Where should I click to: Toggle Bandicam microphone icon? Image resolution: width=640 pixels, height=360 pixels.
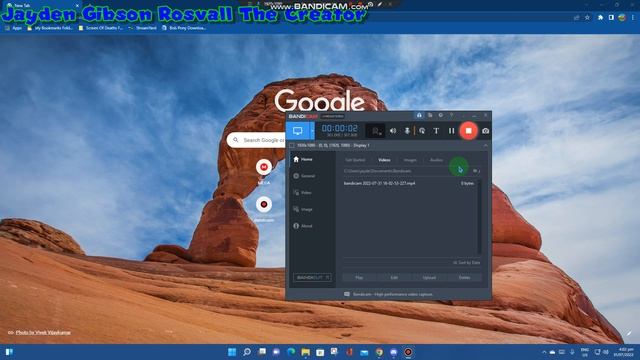(407, 131)
